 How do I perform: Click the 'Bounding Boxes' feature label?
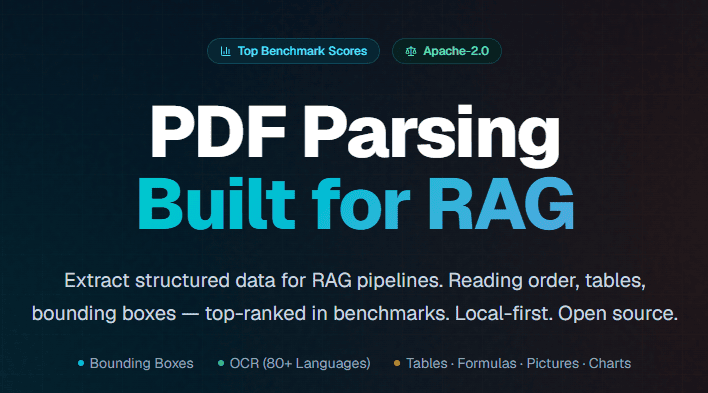point(141,363)
